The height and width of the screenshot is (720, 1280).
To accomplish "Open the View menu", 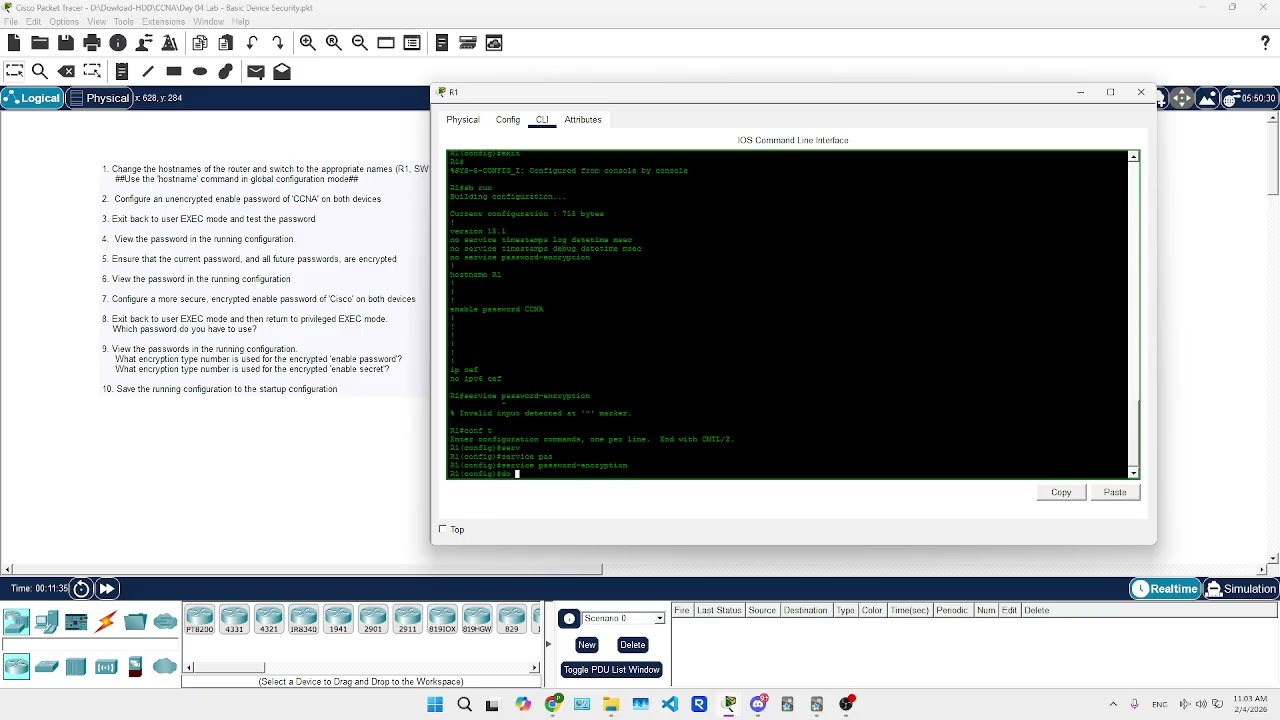I will 96,21.
